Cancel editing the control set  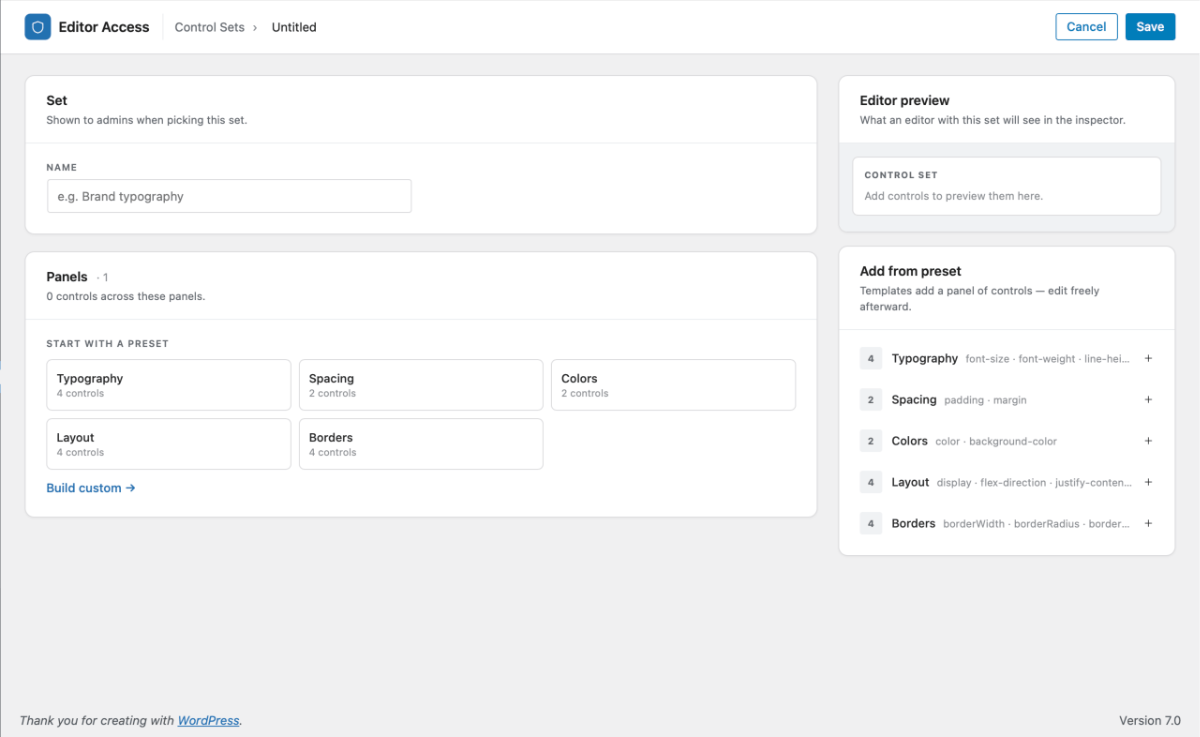(1086, 27)
